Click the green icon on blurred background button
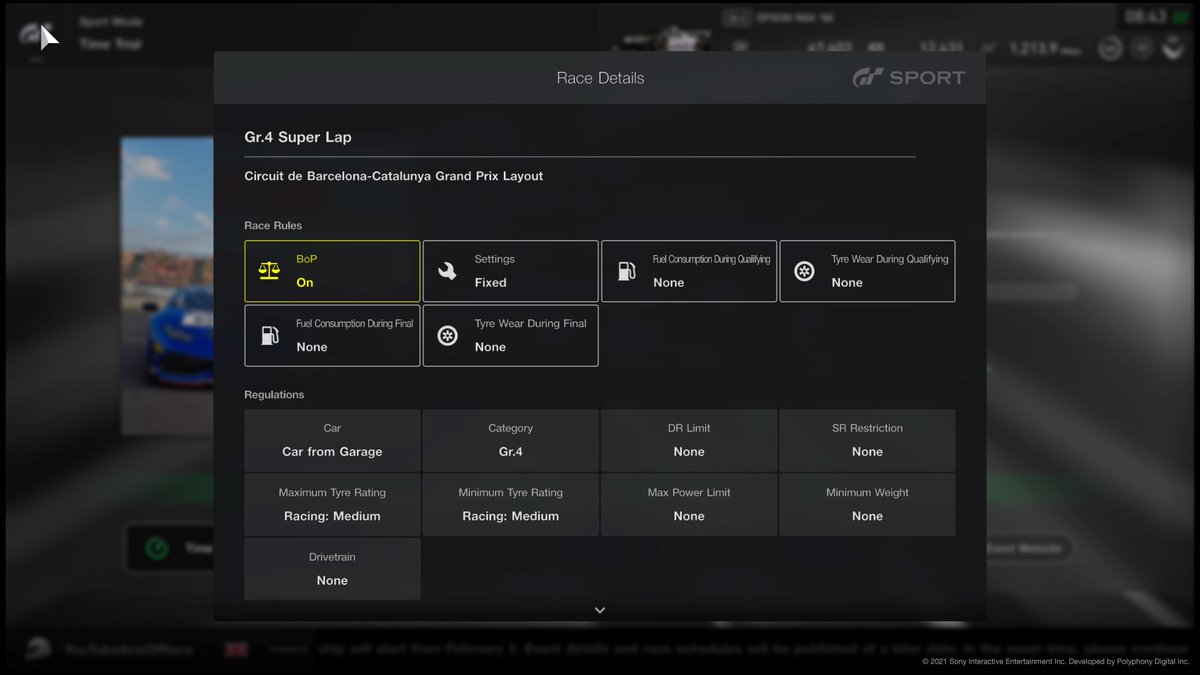Screen dimensions: 1200x675 click(x=157, y=548)
